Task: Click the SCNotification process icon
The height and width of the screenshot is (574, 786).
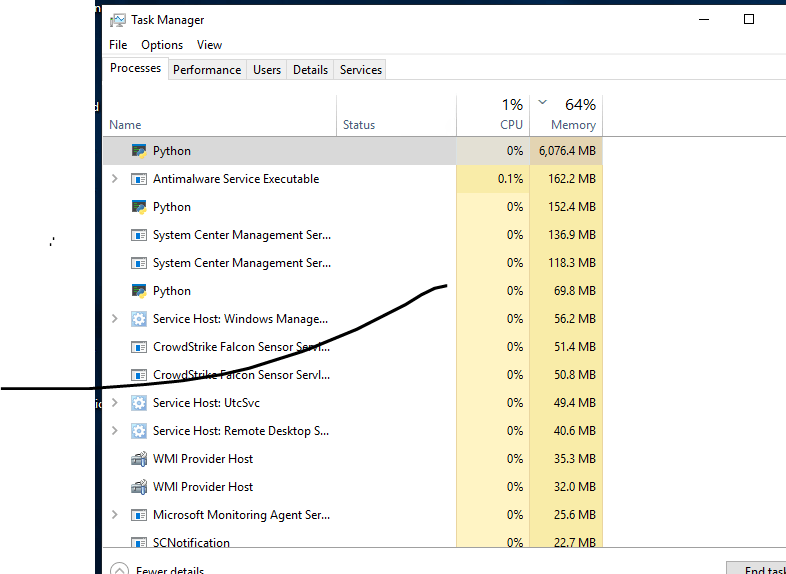Action: pos(139,542)
